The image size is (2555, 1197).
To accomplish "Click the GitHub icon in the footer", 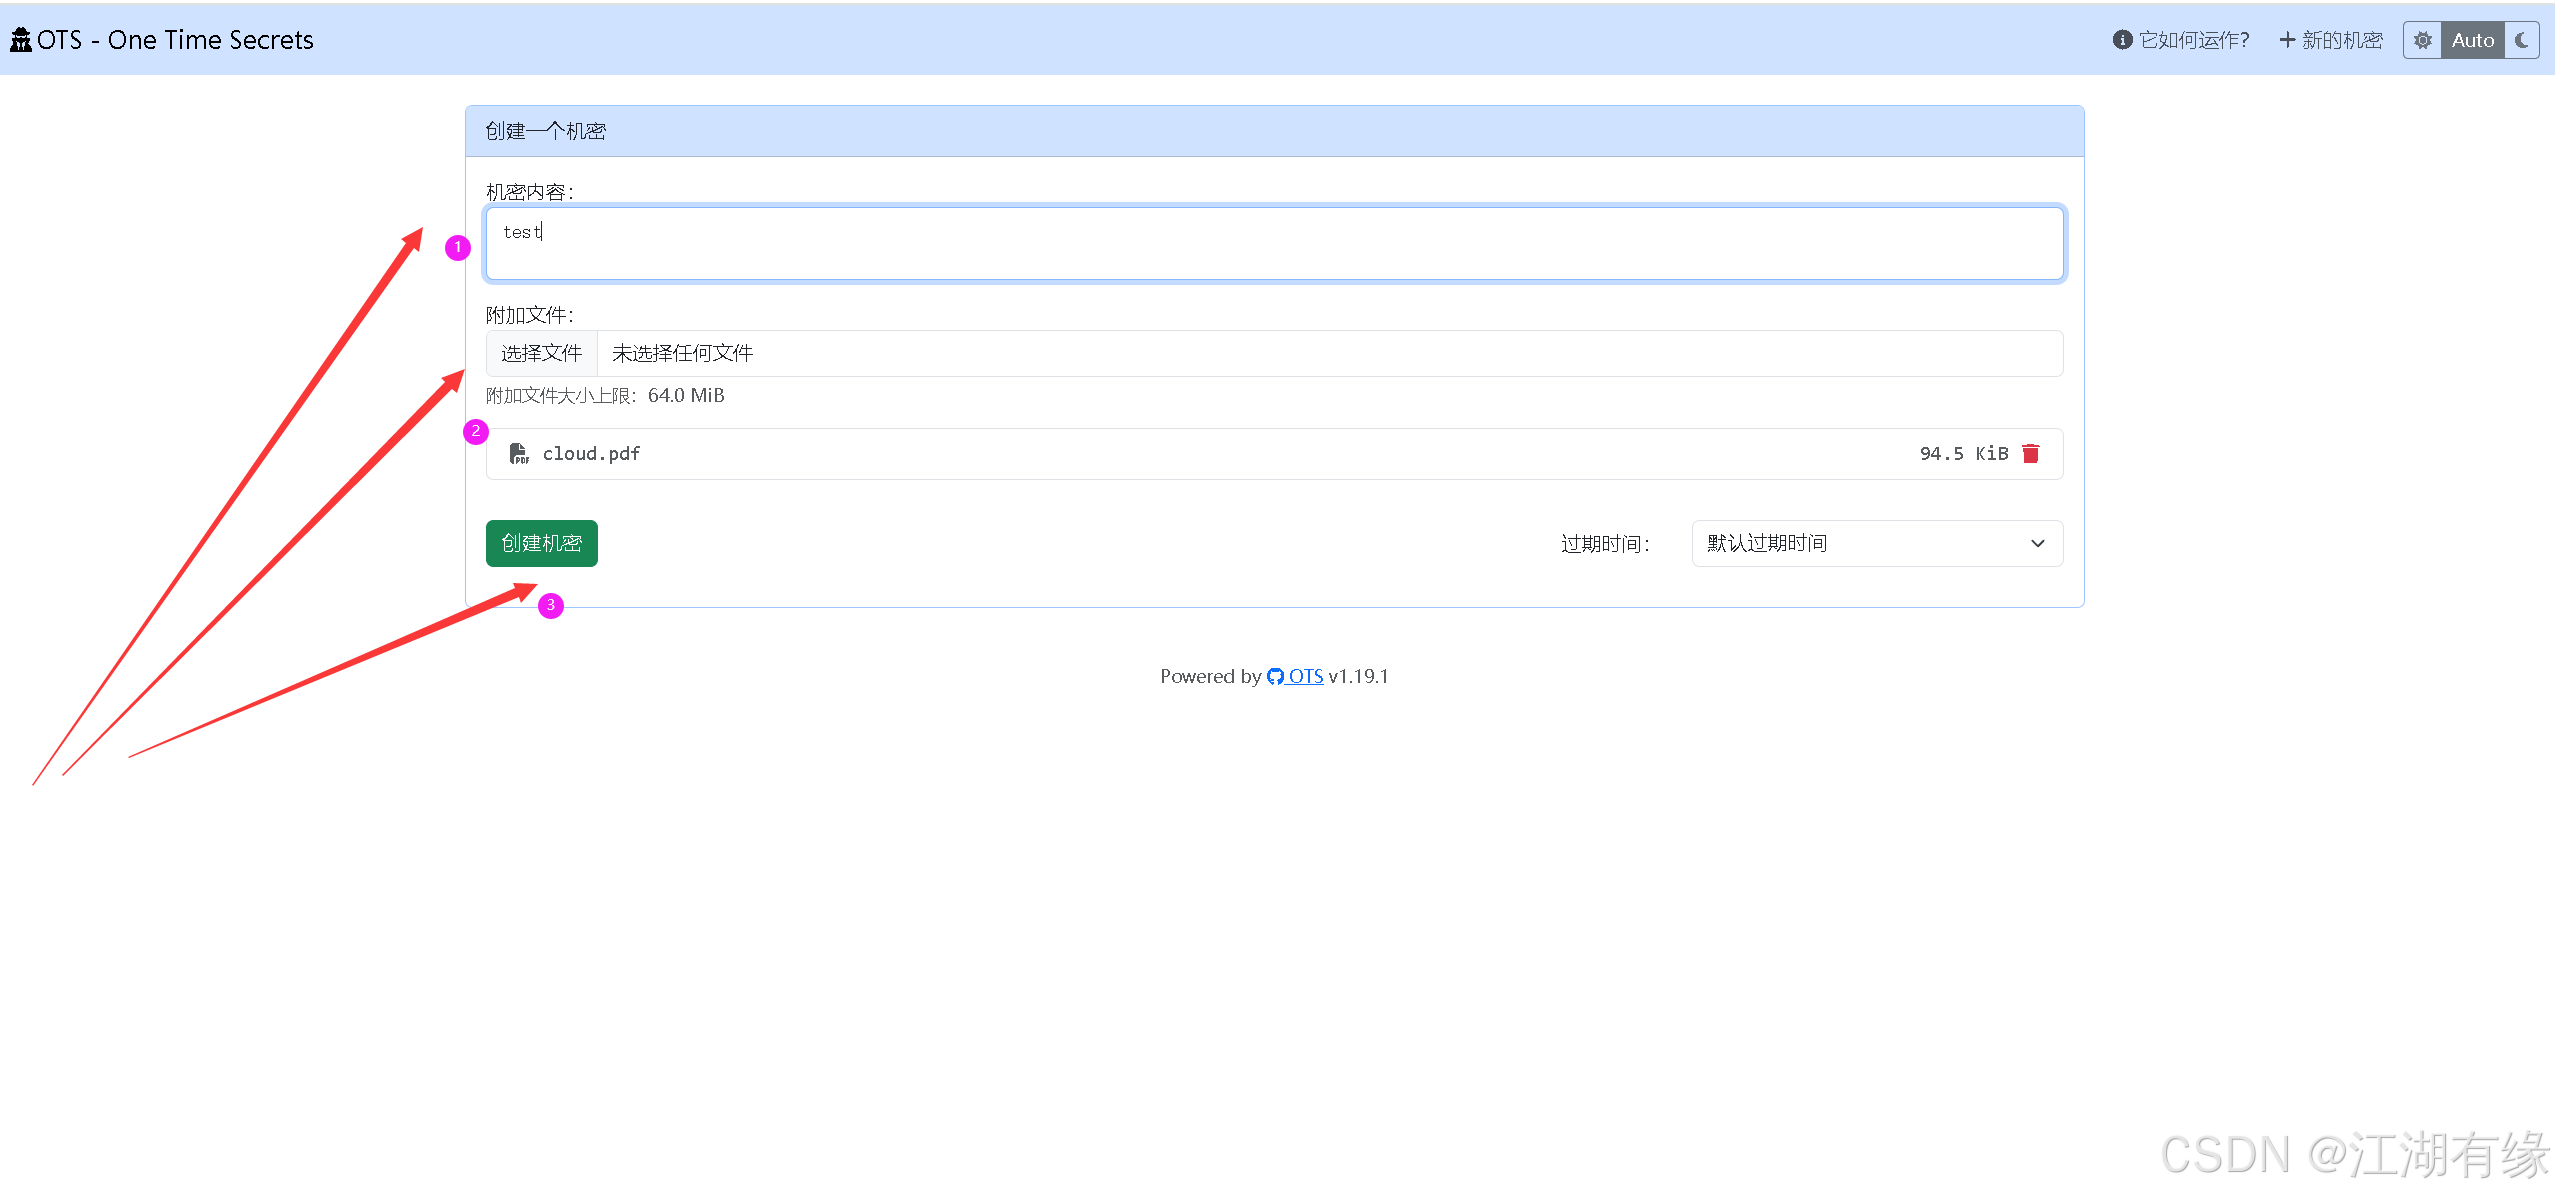I will pos(1275,677).
